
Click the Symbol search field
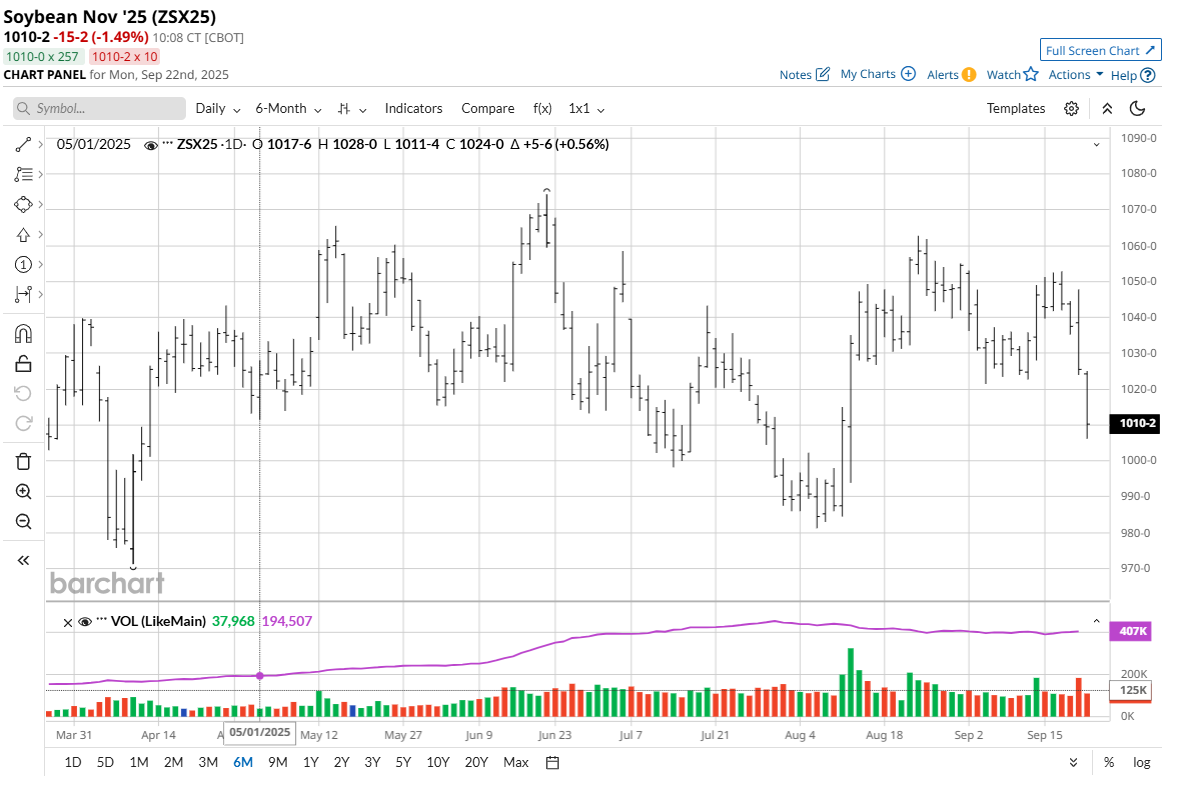pos(99,109)
